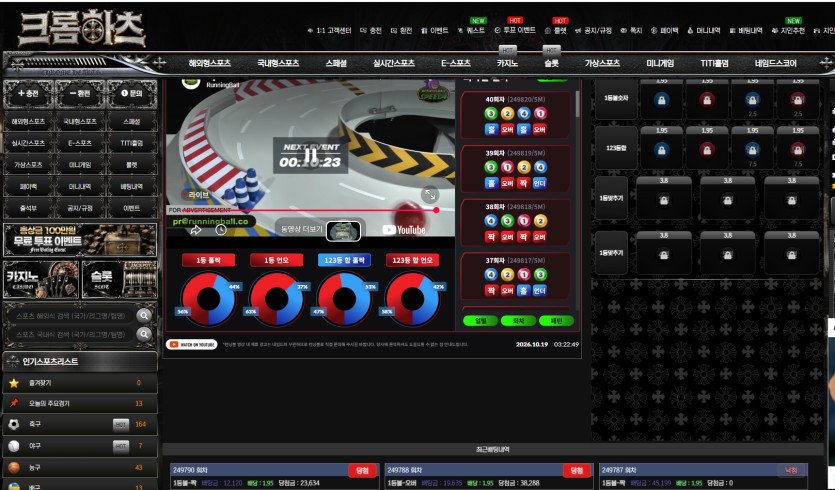The width and height of the screenshot is (835, 490).
Task: Pause the running ball video
Action: (310, 155)
